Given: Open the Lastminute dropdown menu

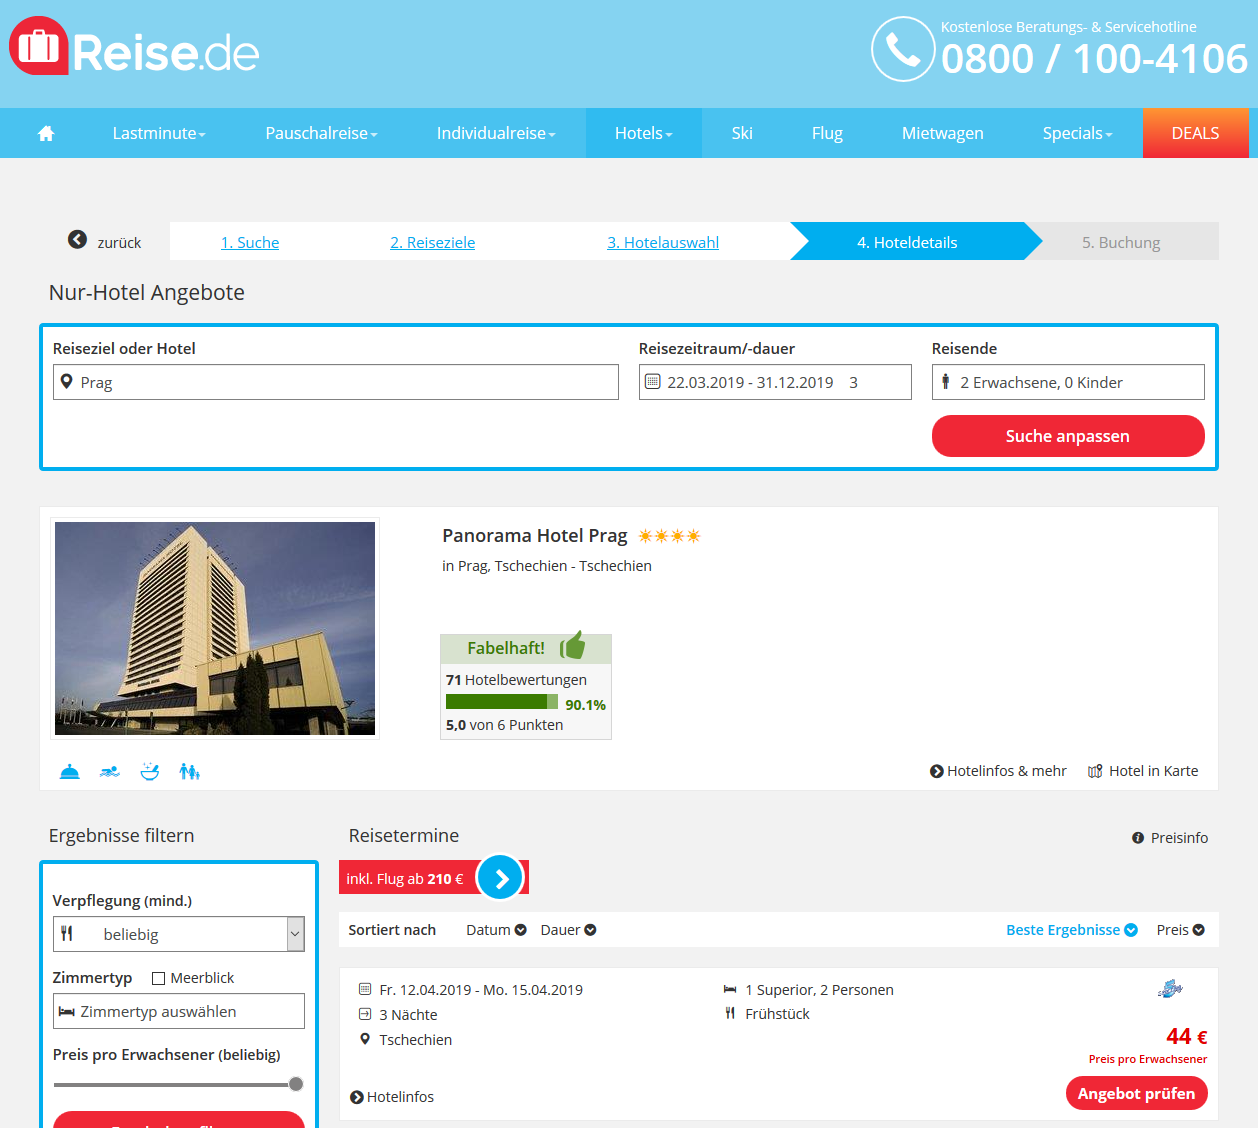Looking at the screenshot, I should pyautogui.click(x=159, y=133).
